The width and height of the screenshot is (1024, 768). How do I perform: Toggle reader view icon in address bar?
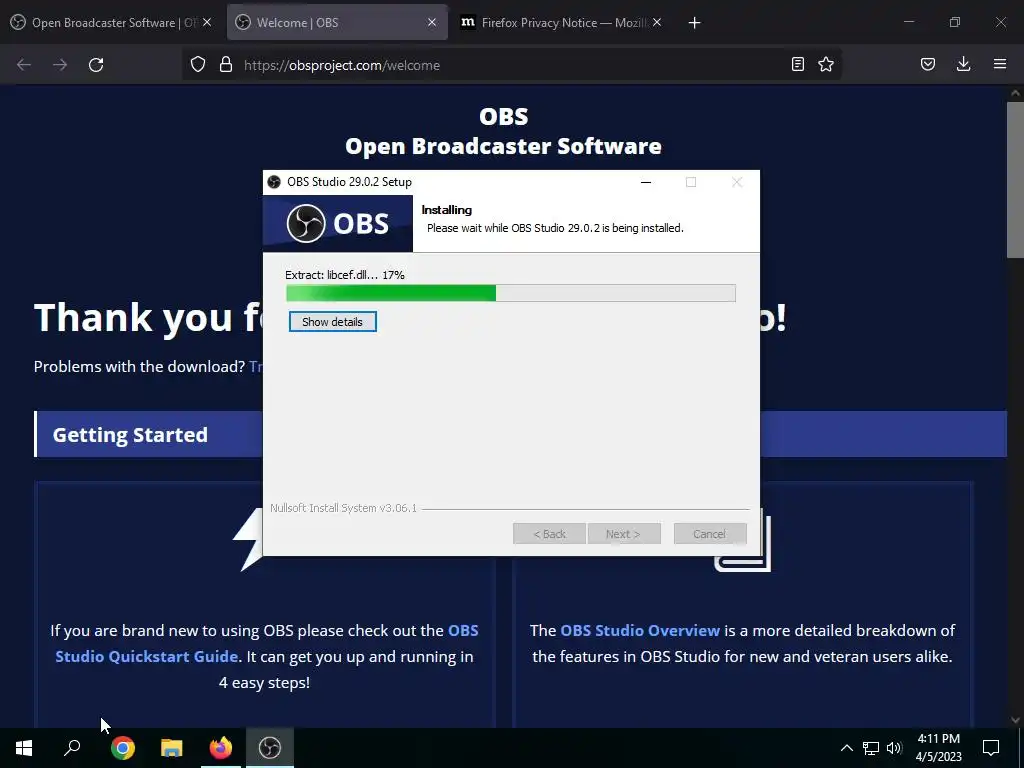(797, 64)
